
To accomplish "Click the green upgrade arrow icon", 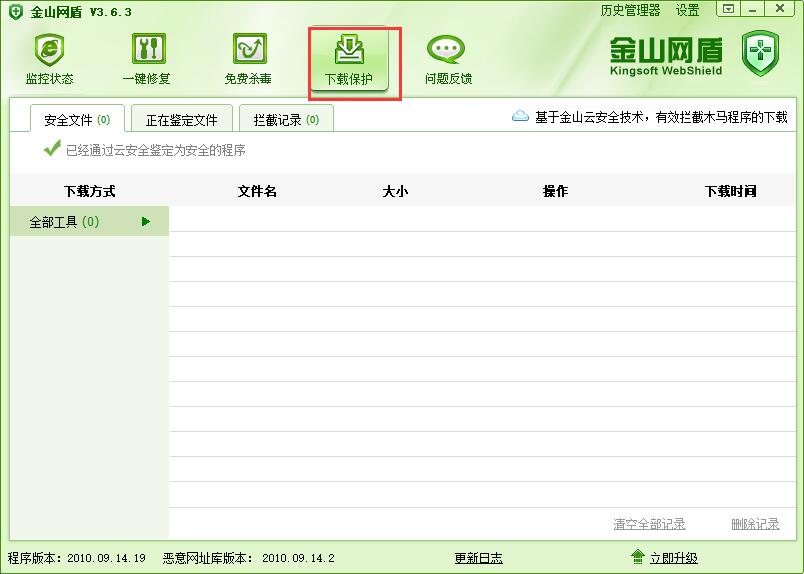I will 637,557.
